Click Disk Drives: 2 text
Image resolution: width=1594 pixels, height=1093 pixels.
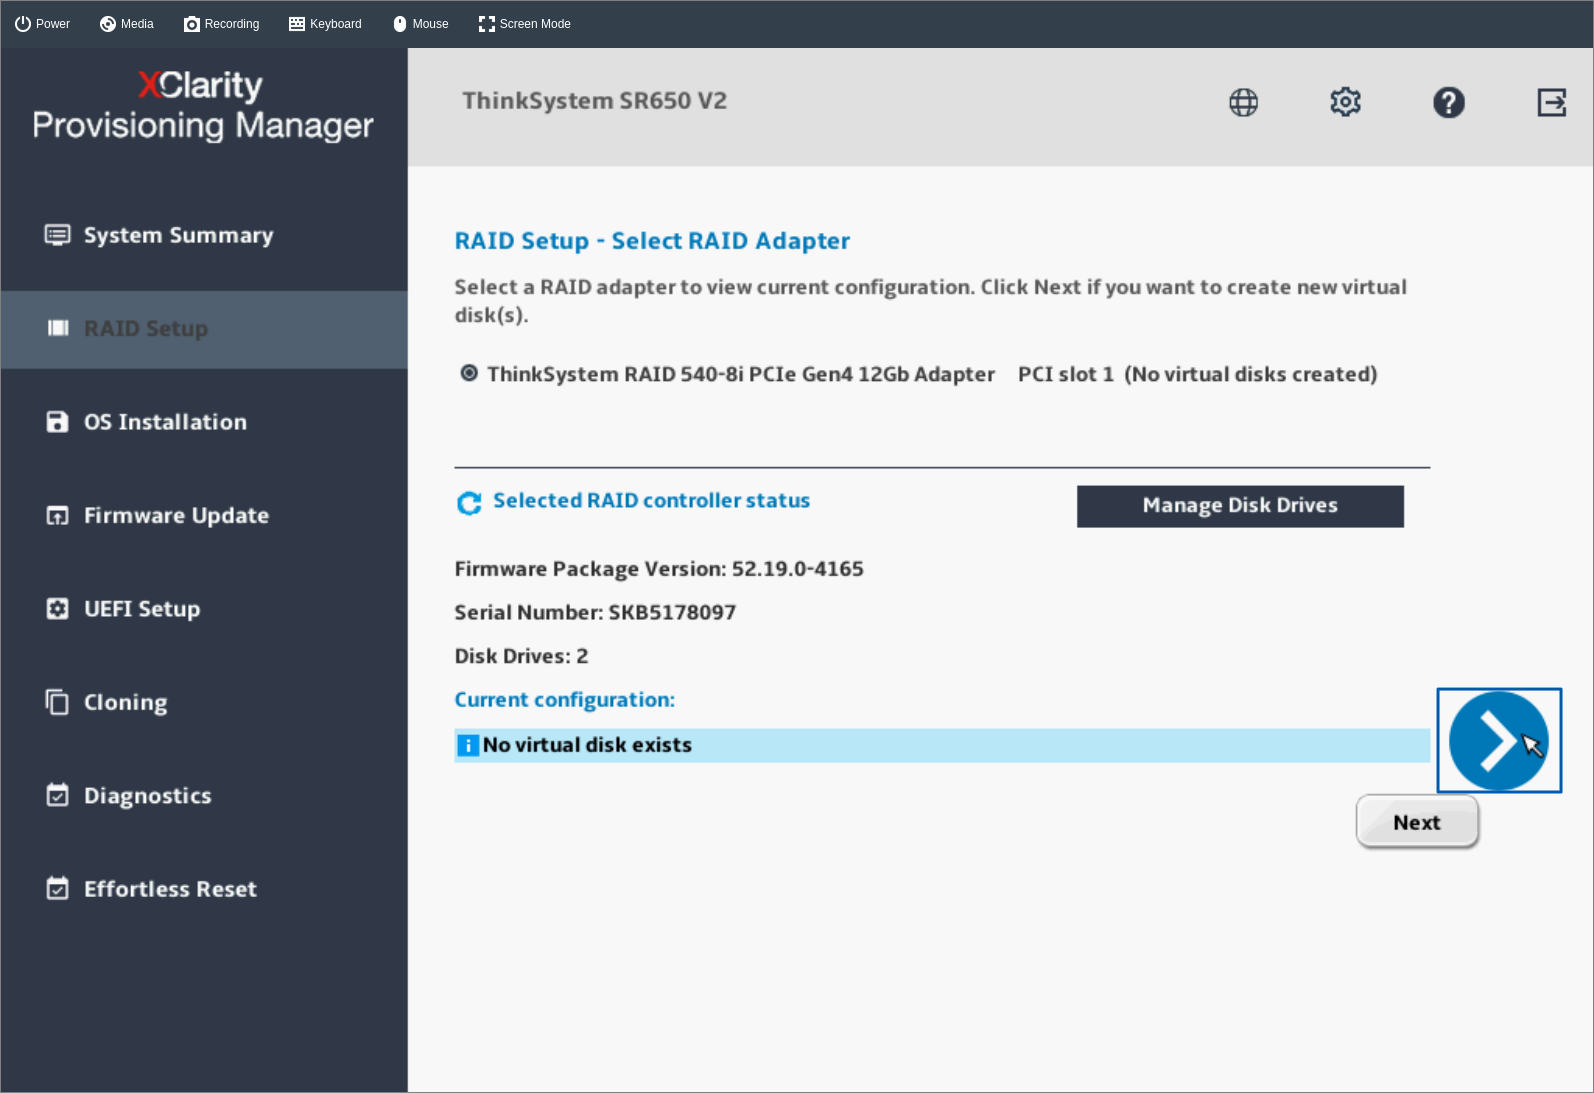point(521,656)
